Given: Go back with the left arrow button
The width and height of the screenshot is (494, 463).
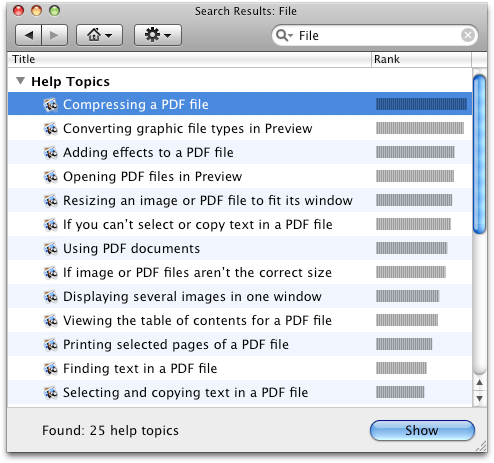Looking at the screenshot, I should tap(28, 35).
